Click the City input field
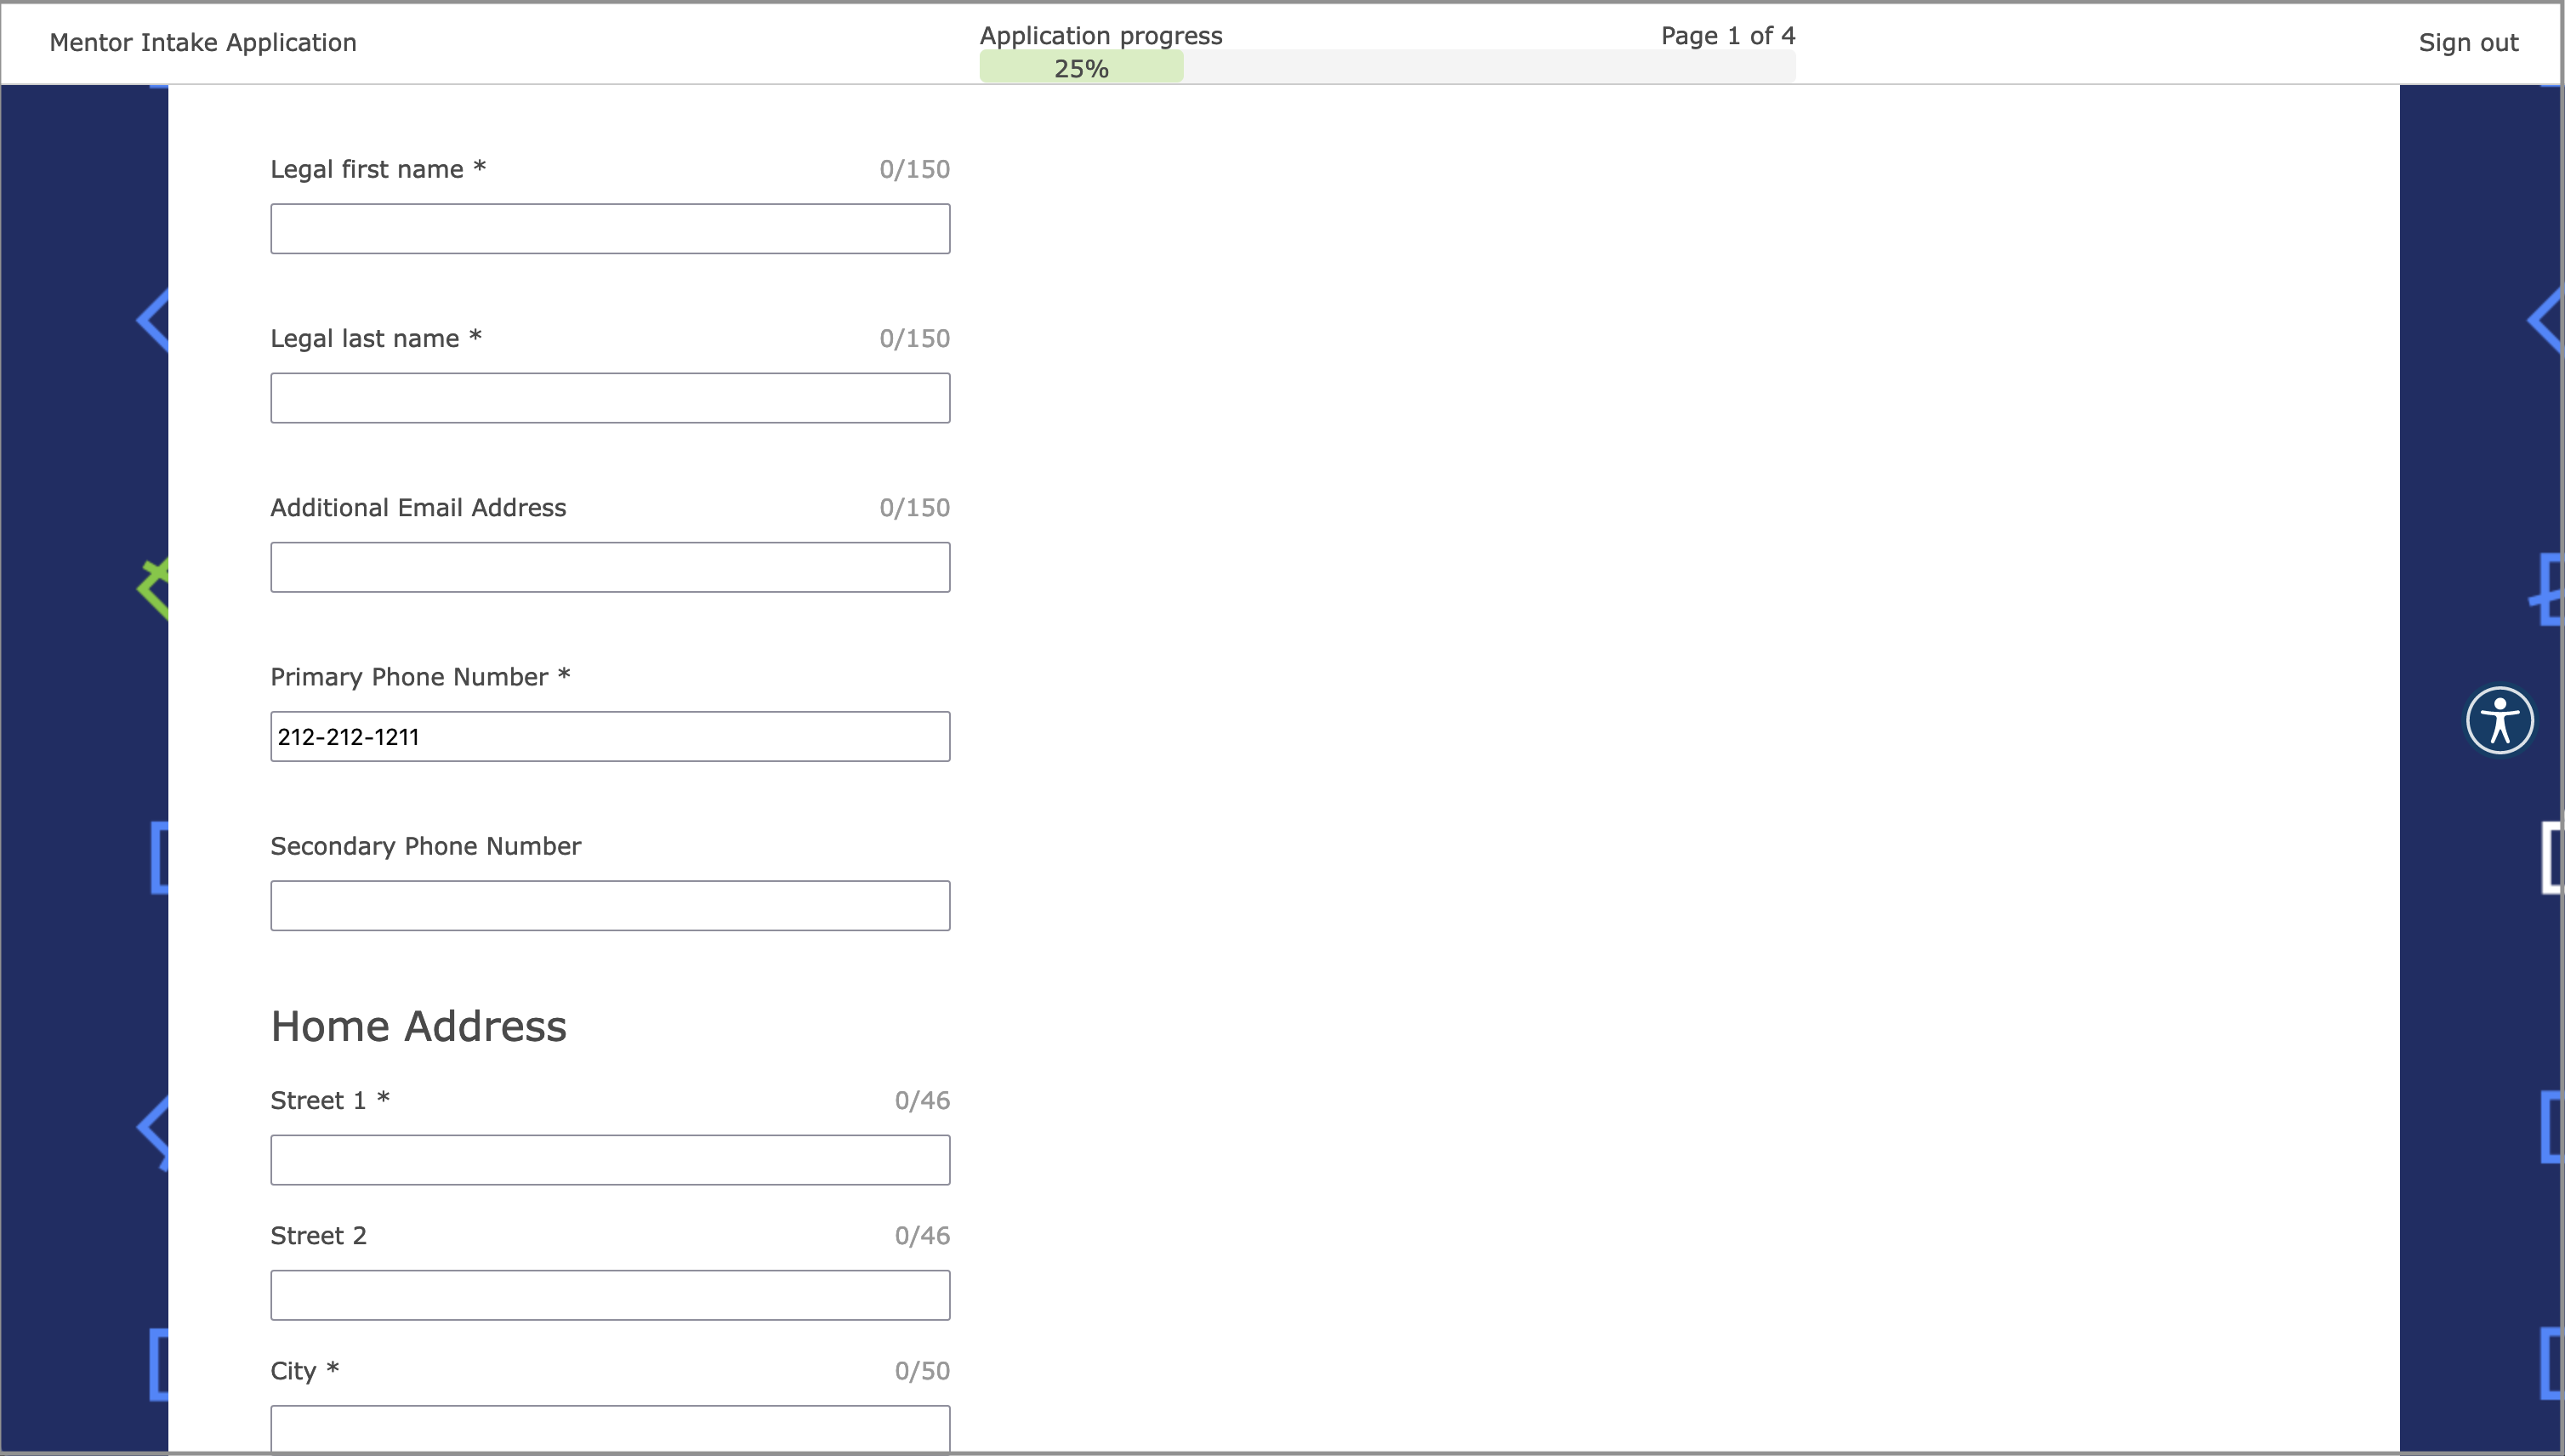2565x1456 pixels. [610, 1428]
